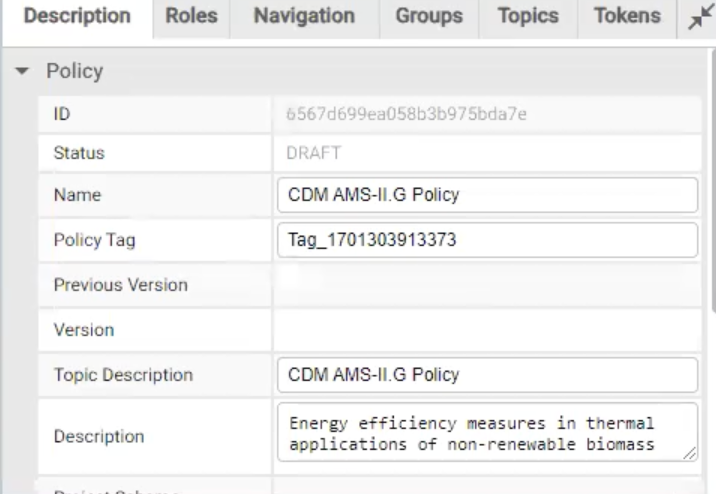Click the empty Version value cell

[x=487, y=329]
